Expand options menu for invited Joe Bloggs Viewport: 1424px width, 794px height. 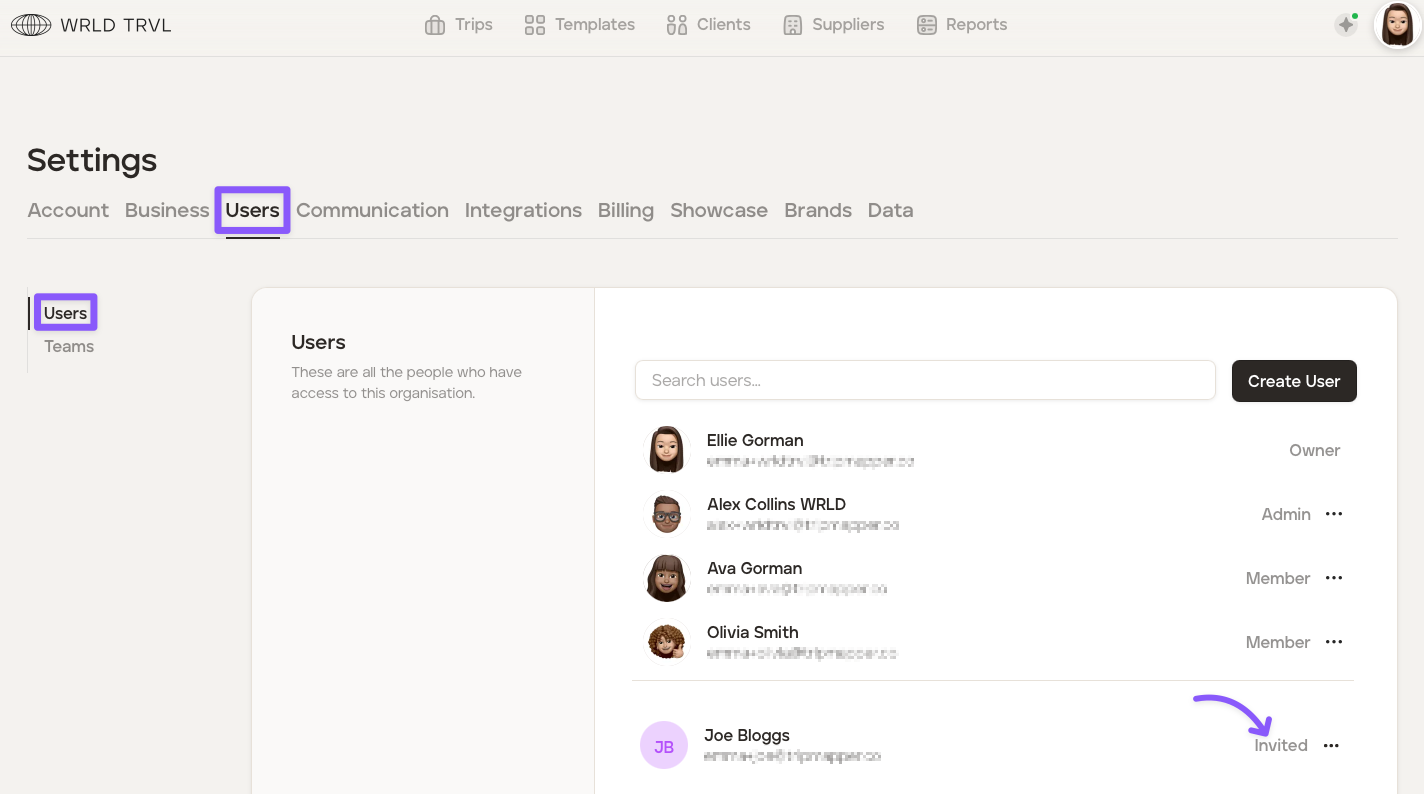point(1331,746)
